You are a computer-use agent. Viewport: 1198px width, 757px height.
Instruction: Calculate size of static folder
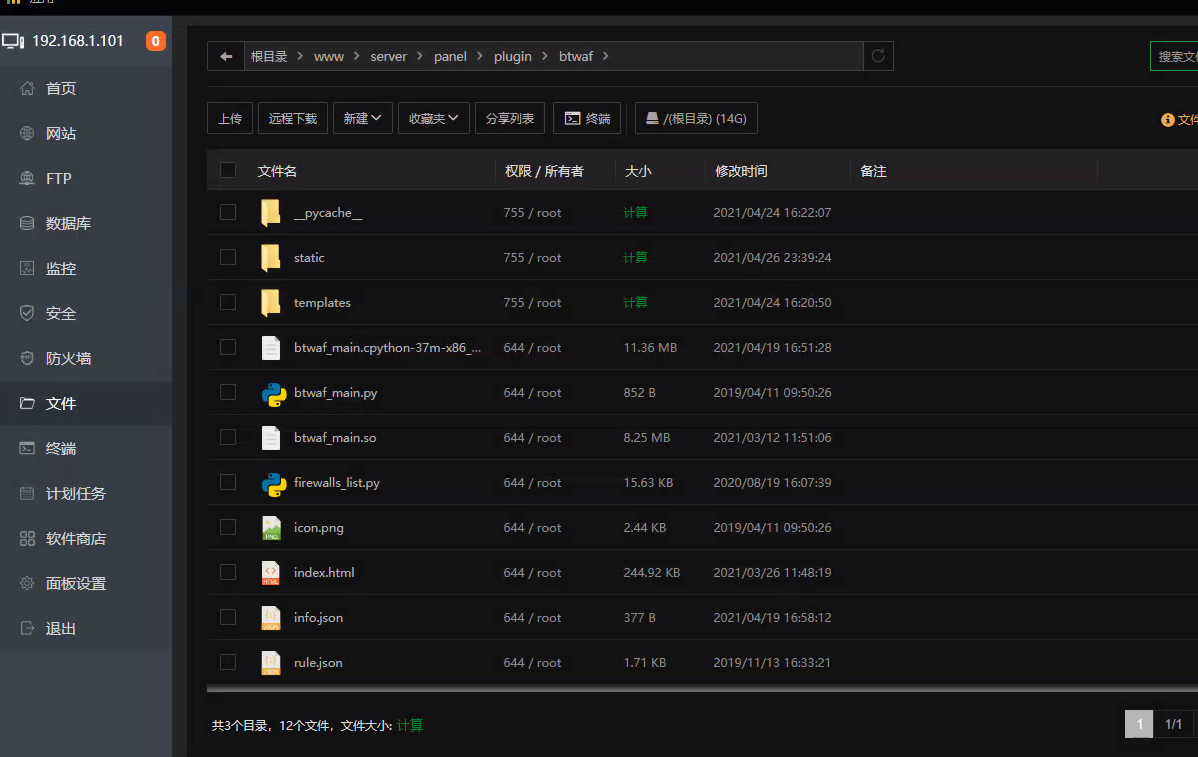[x=635, y=258]
